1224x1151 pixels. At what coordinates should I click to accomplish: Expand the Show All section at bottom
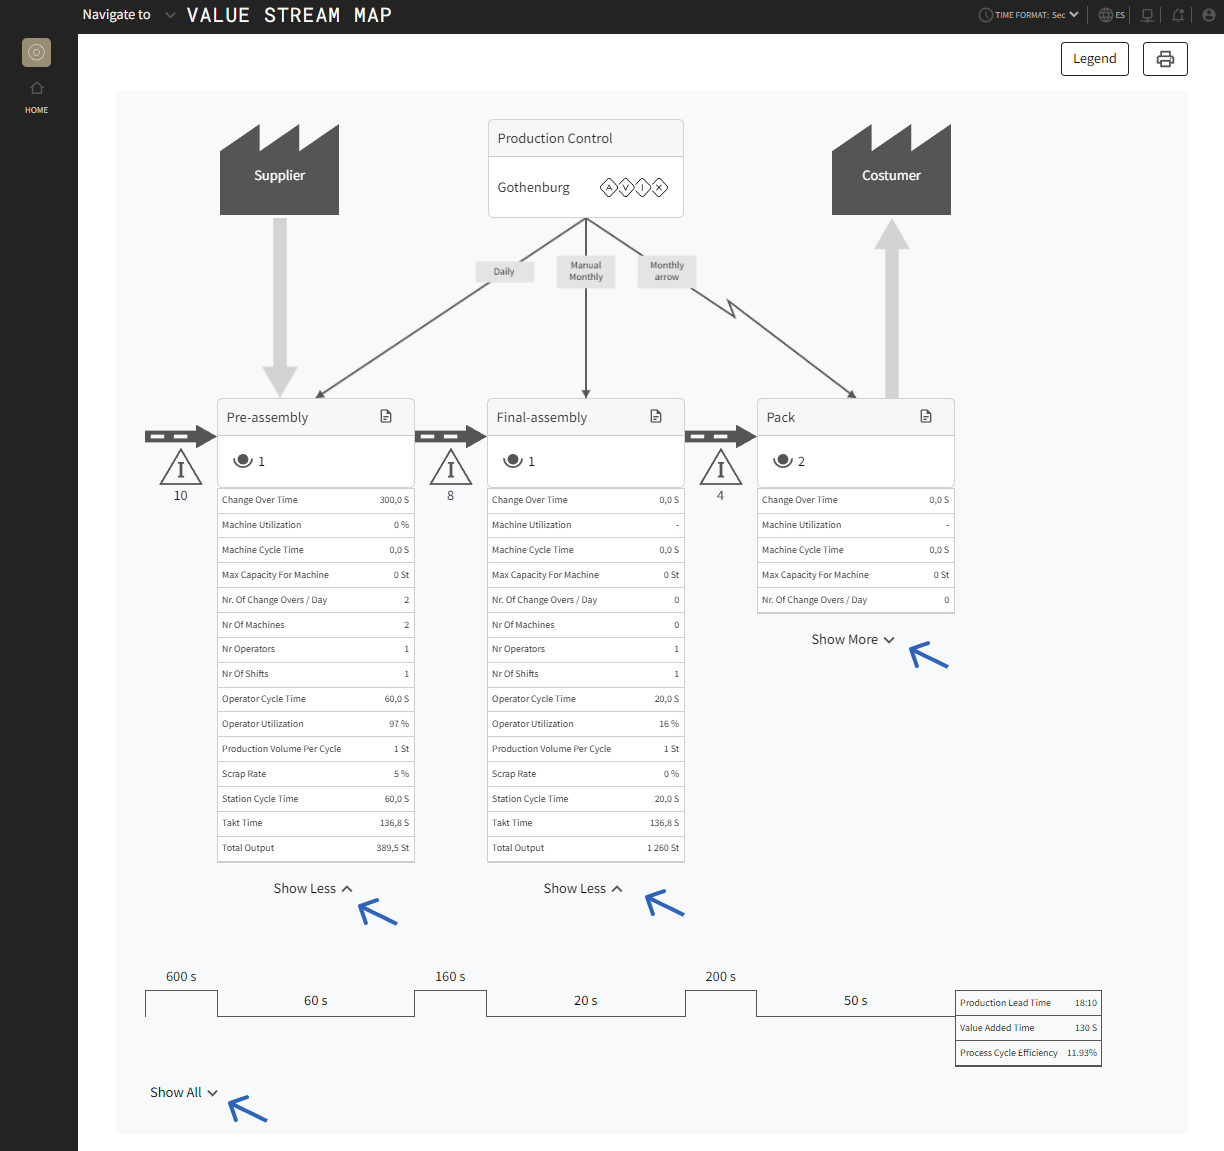(183, 1092)
